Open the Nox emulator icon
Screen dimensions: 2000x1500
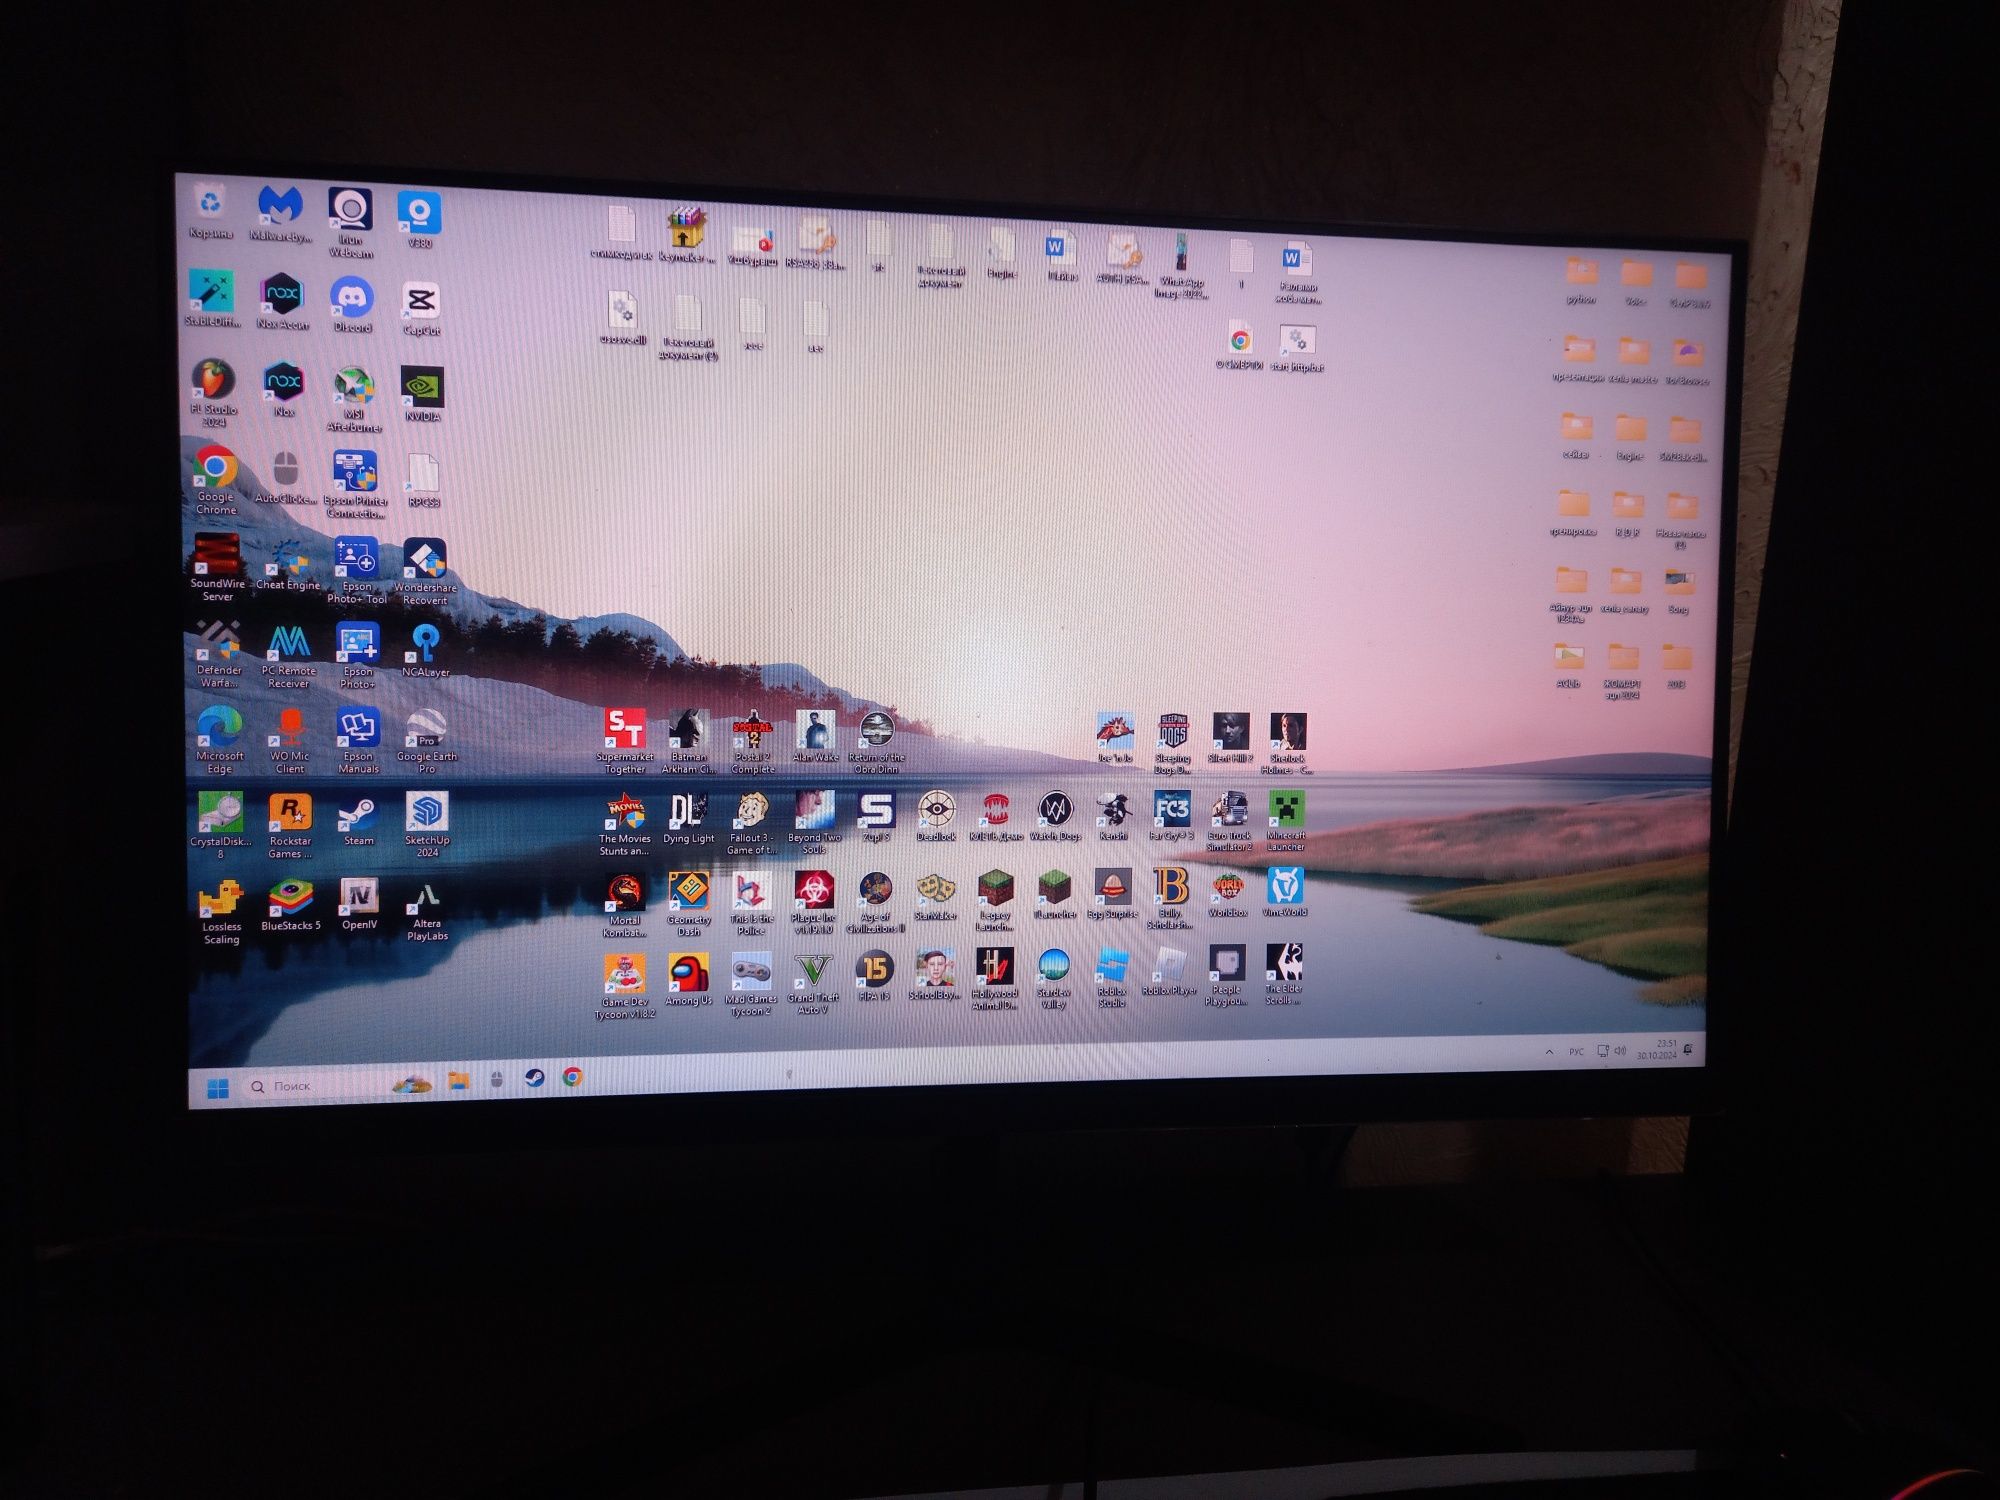(284, 389)
